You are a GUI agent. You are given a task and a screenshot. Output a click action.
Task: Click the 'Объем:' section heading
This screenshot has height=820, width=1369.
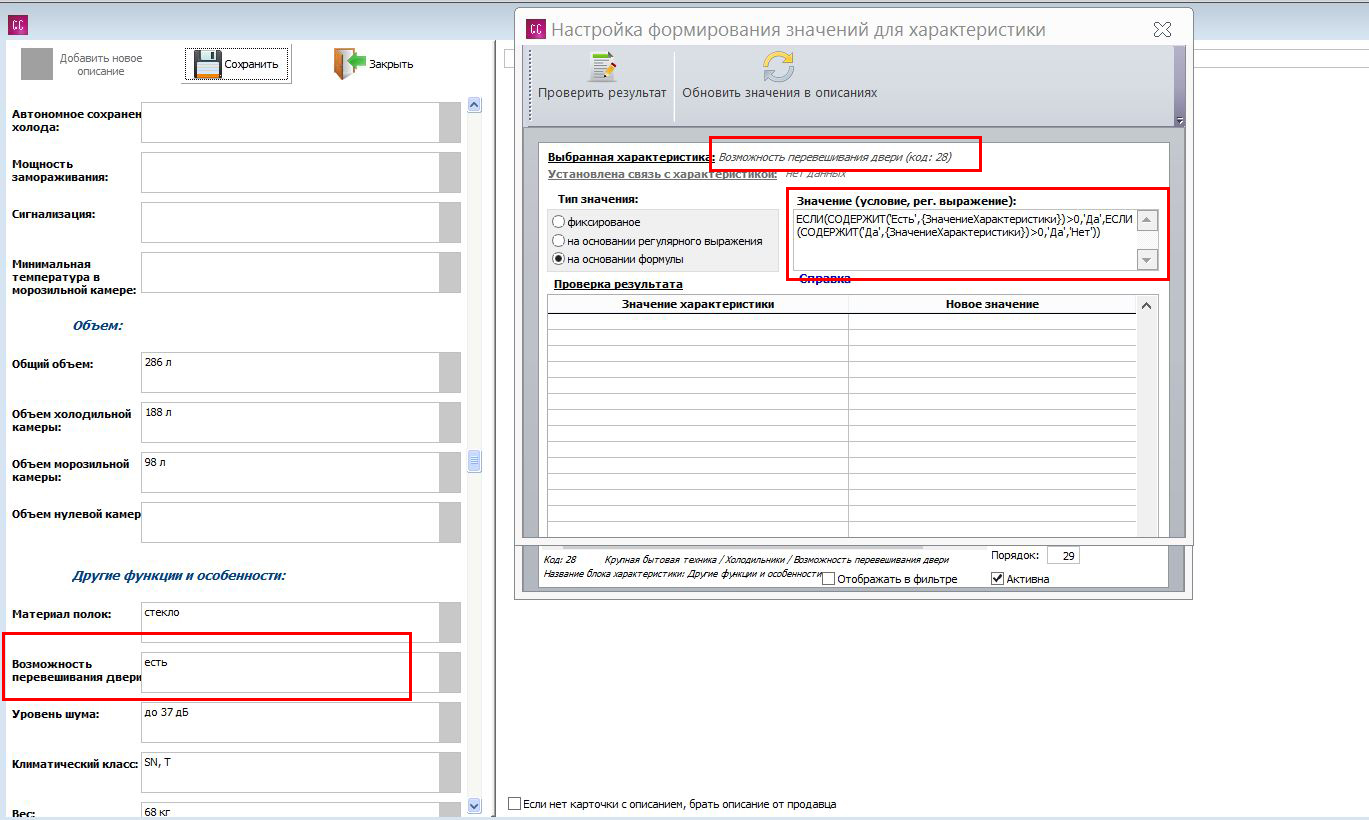[x=97, y=326]
